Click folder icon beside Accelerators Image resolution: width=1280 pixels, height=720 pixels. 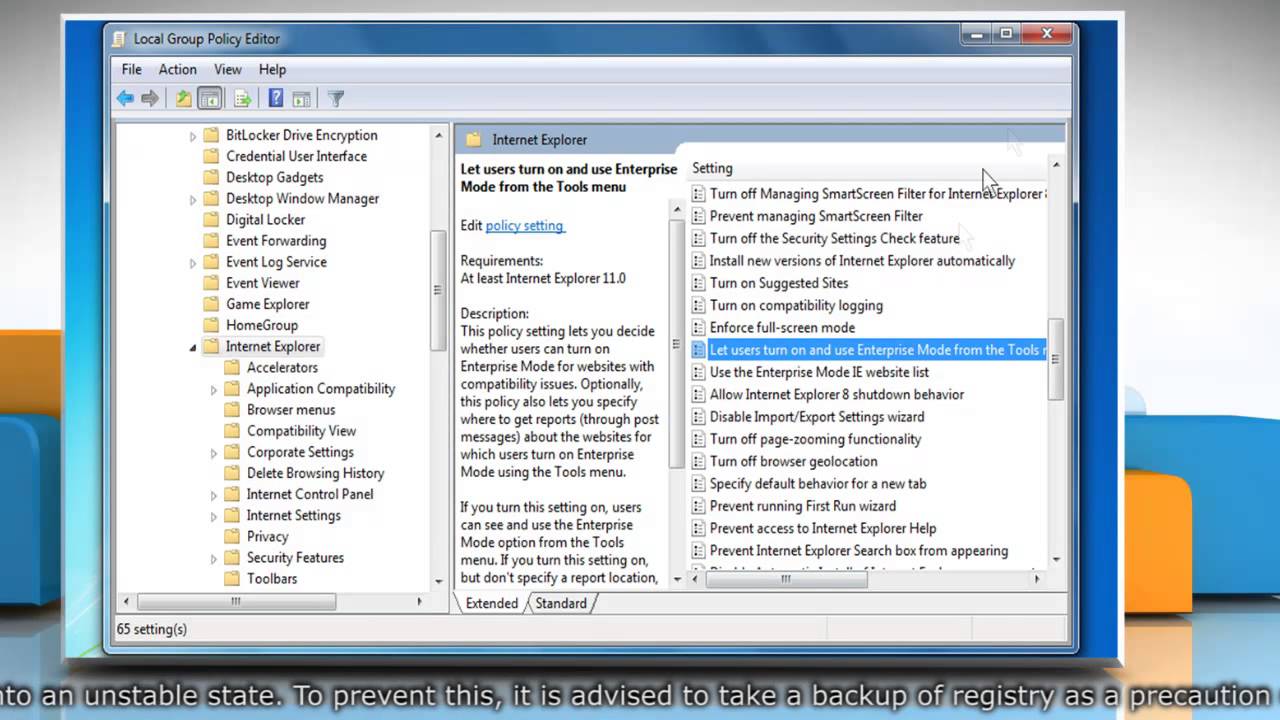pyautogui.click(x=232, y=367)
